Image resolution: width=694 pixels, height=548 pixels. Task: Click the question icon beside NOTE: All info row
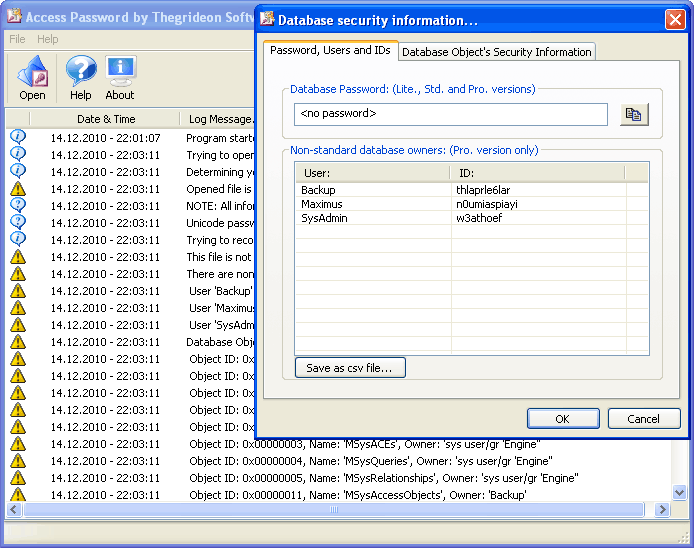click(18, 205)
